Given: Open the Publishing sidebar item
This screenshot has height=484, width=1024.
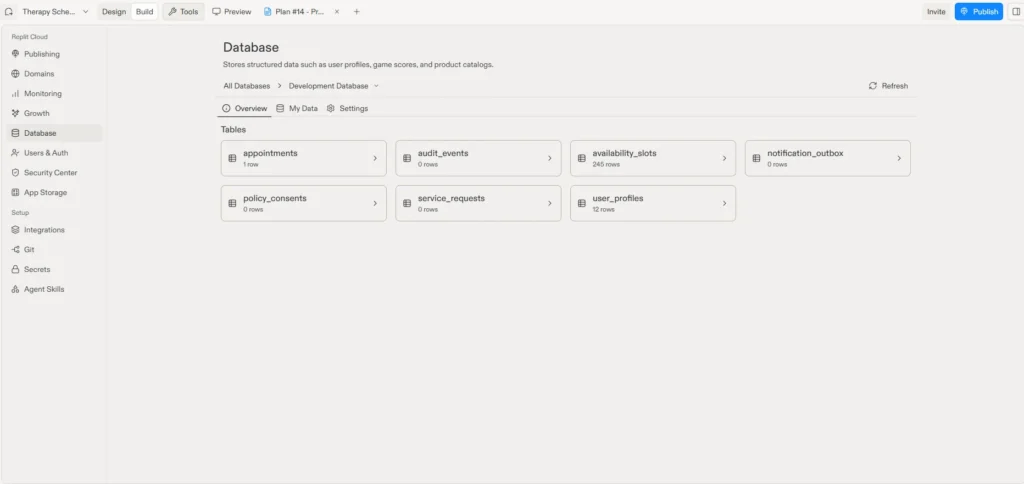Looking at the screenshot, I should (54, 54).
